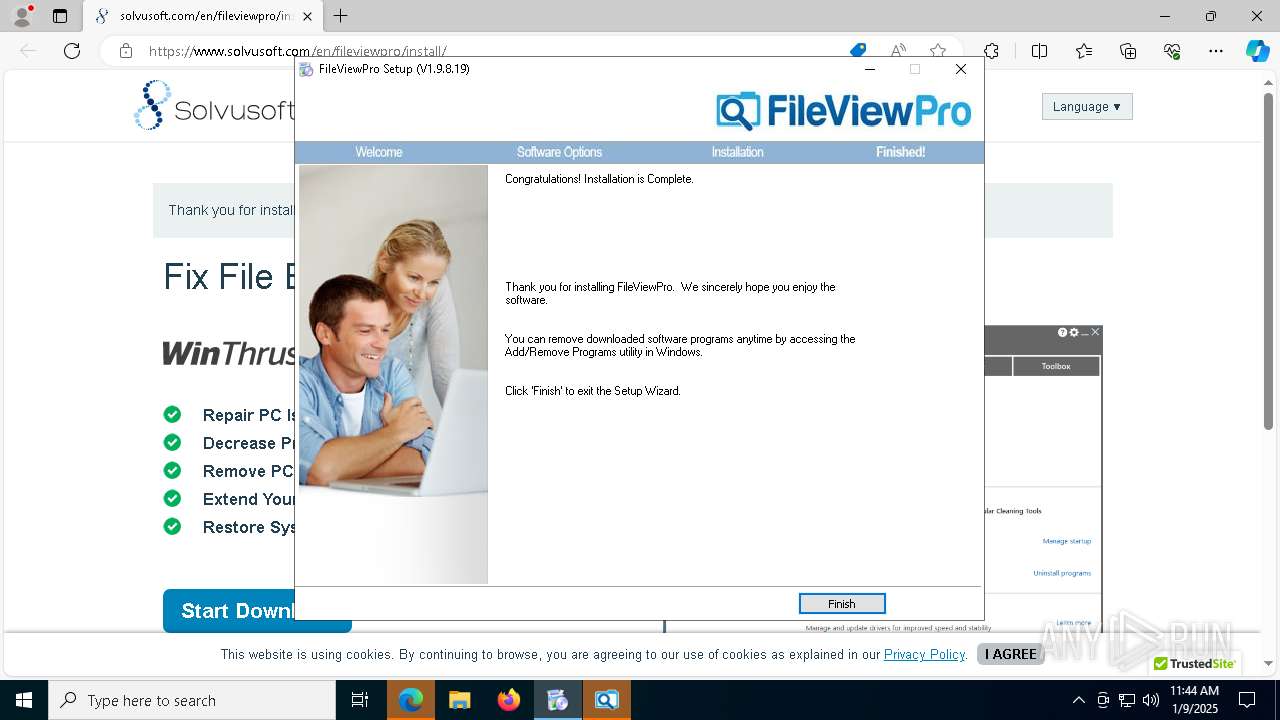The height and width of the screenshot is (720, 1280).
Task: Select the Installation step tab
Action: point(737,152)
